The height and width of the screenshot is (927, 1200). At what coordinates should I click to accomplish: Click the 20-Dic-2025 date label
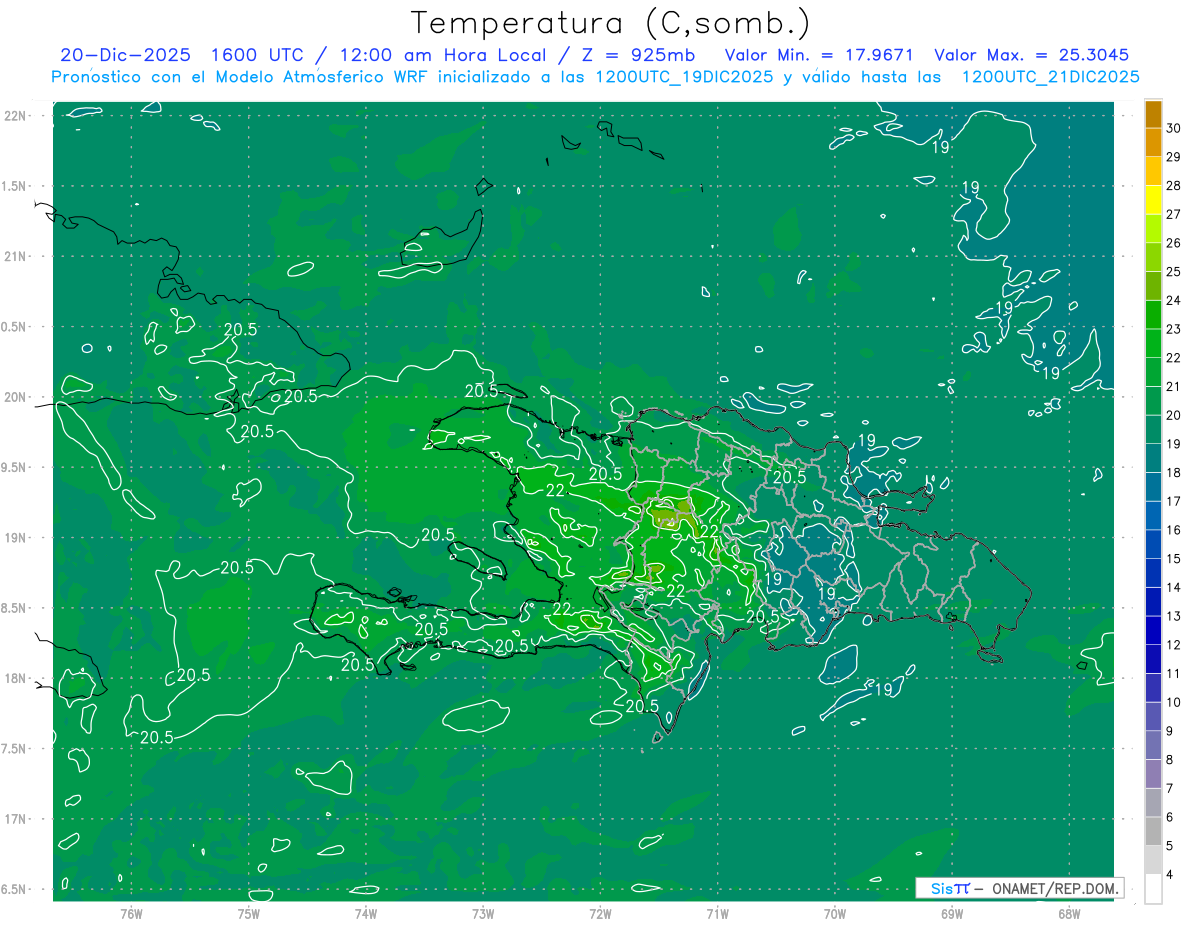[x=114, y=55]
